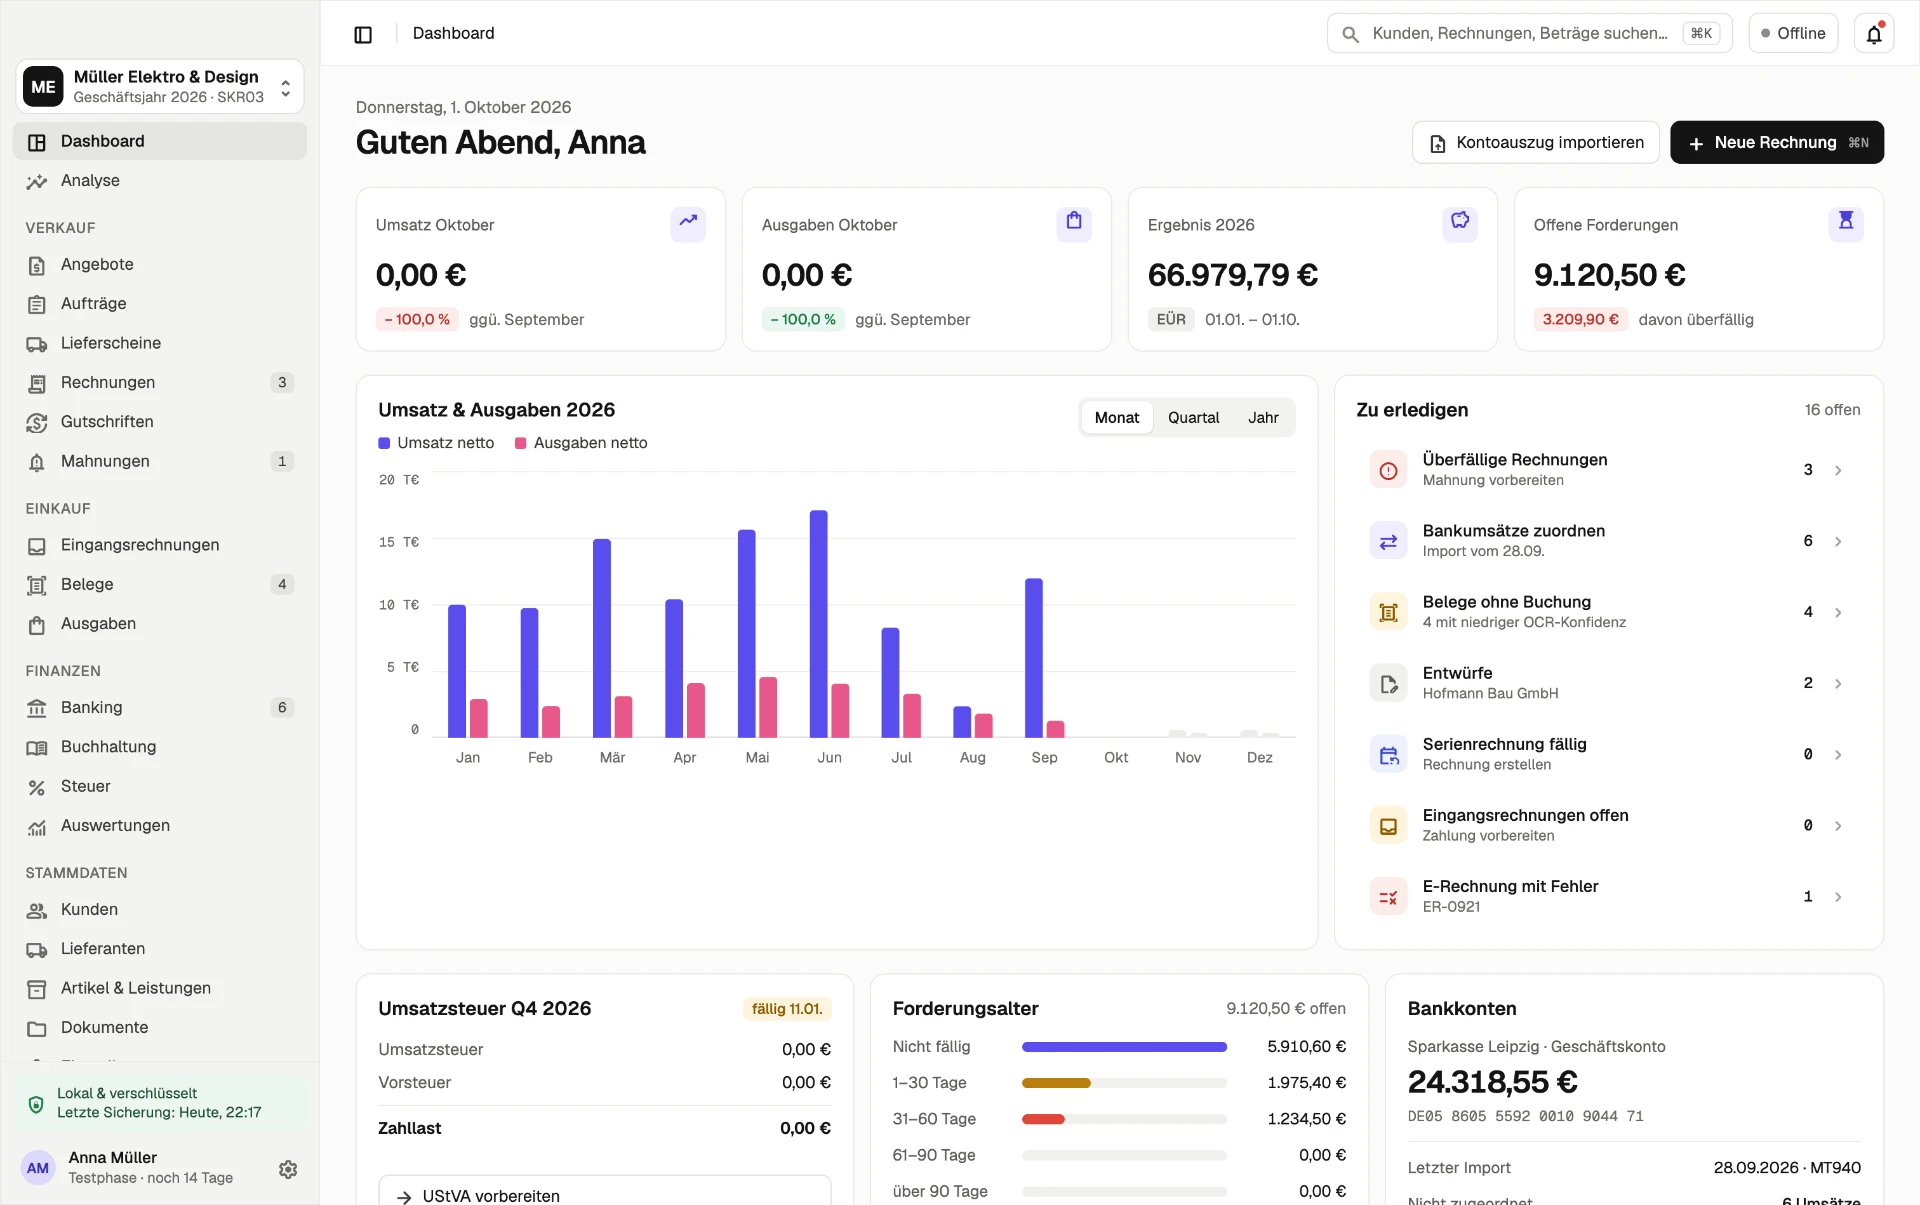Toggle Ausgaben netto legend series
This screenshot has width=1920, height=1205.
pyautogui.click(x=581, y=443)
